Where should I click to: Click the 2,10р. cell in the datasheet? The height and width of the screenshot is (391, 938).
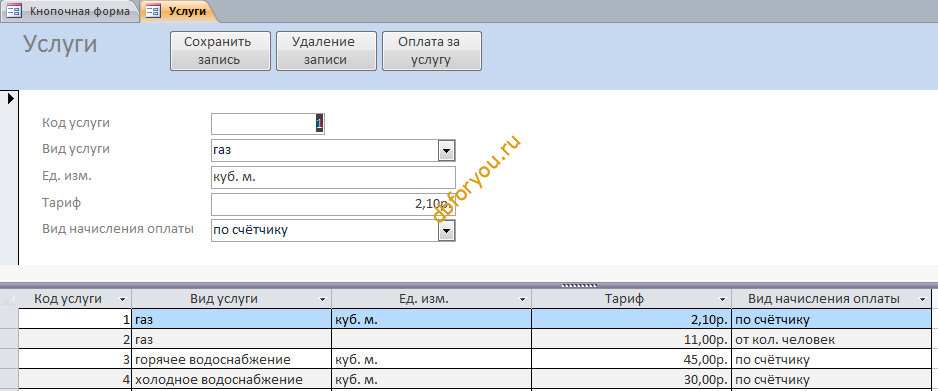point(631,320)
